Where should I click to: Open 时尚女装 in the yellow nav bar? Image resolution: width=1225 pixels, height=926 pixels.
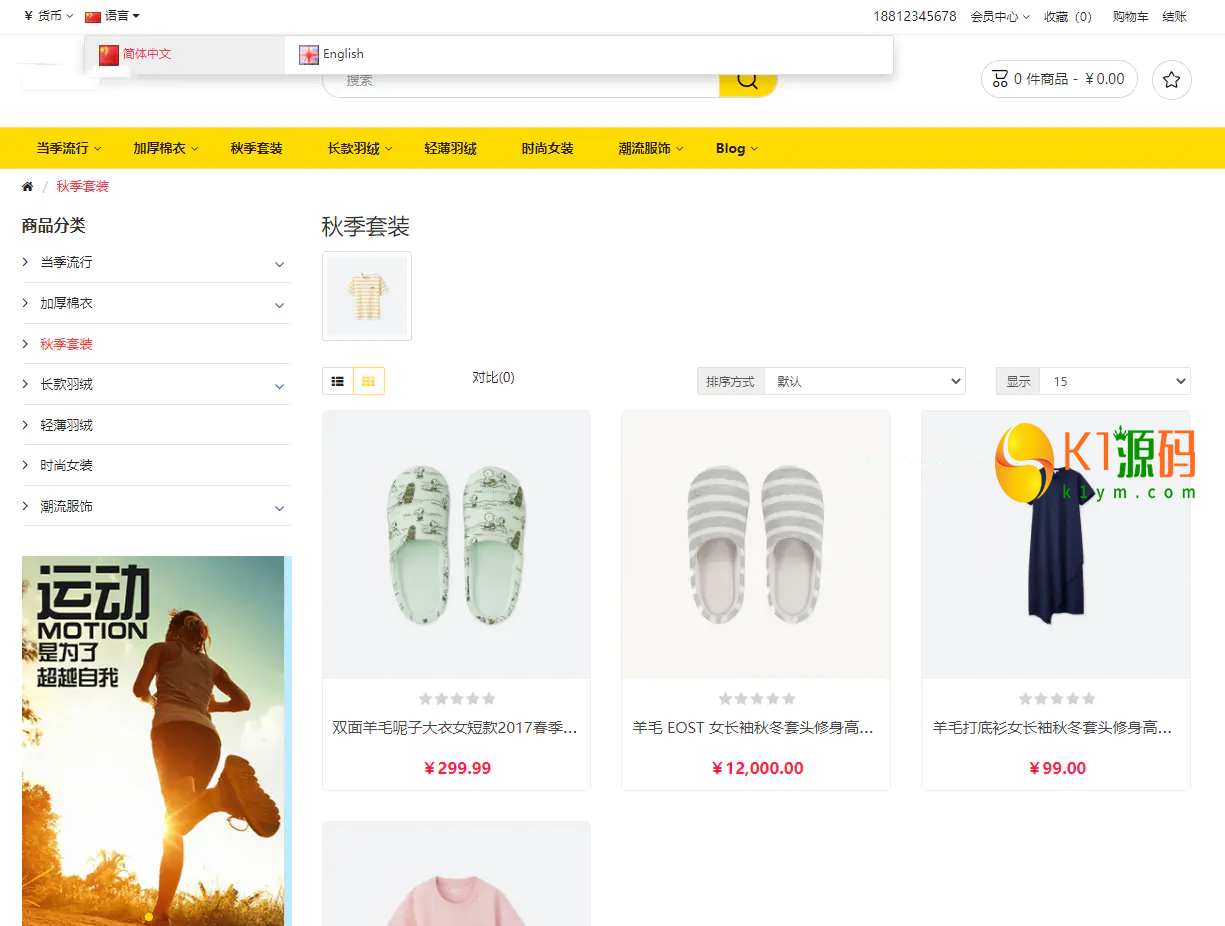tap(547, 149)
